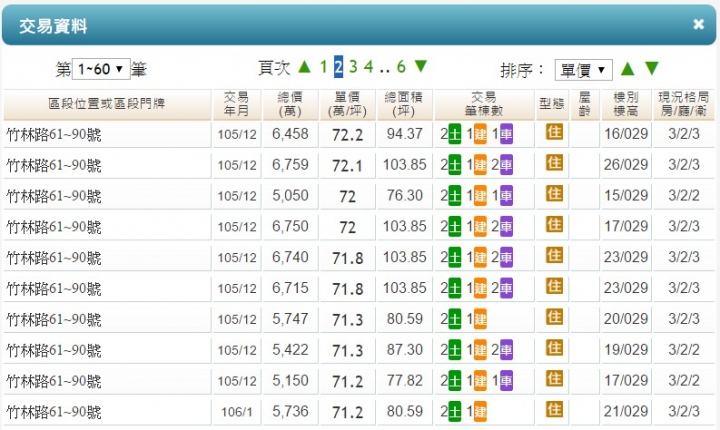Select address cell in the 6,458 total price row
The width and height of the screenshot is (720, 430).
[107, 135]
